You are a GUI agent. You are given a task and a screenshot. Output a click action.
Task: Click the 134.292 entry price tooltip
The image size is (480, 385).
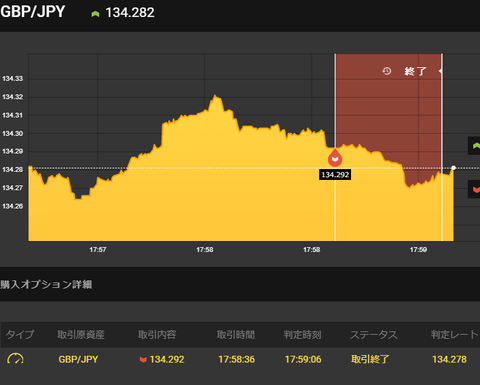click(335, 175)
